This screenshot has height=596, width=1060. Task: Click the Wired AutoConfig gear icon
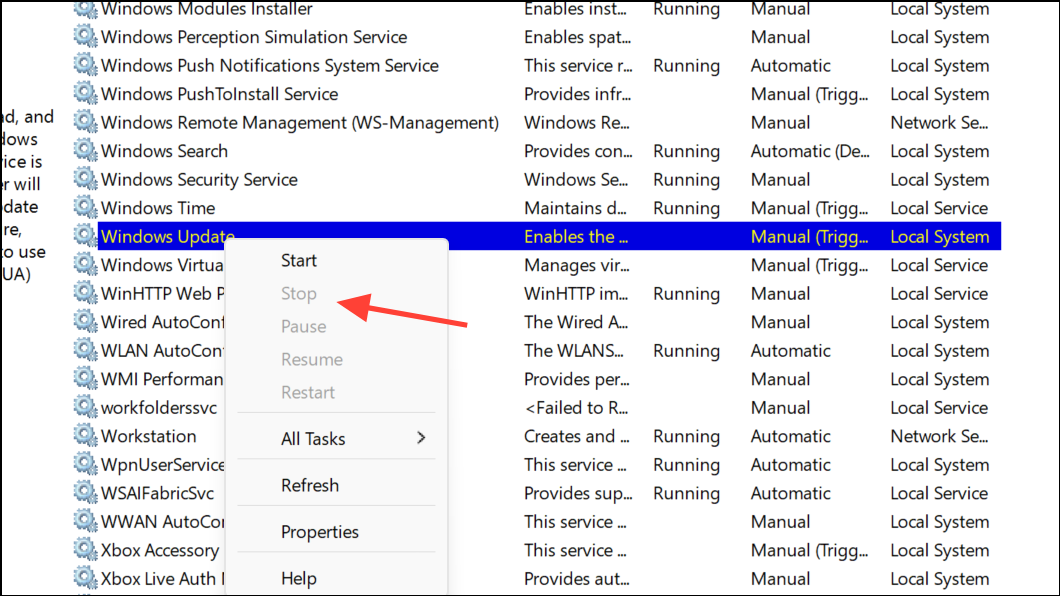(x=85, y=322)
